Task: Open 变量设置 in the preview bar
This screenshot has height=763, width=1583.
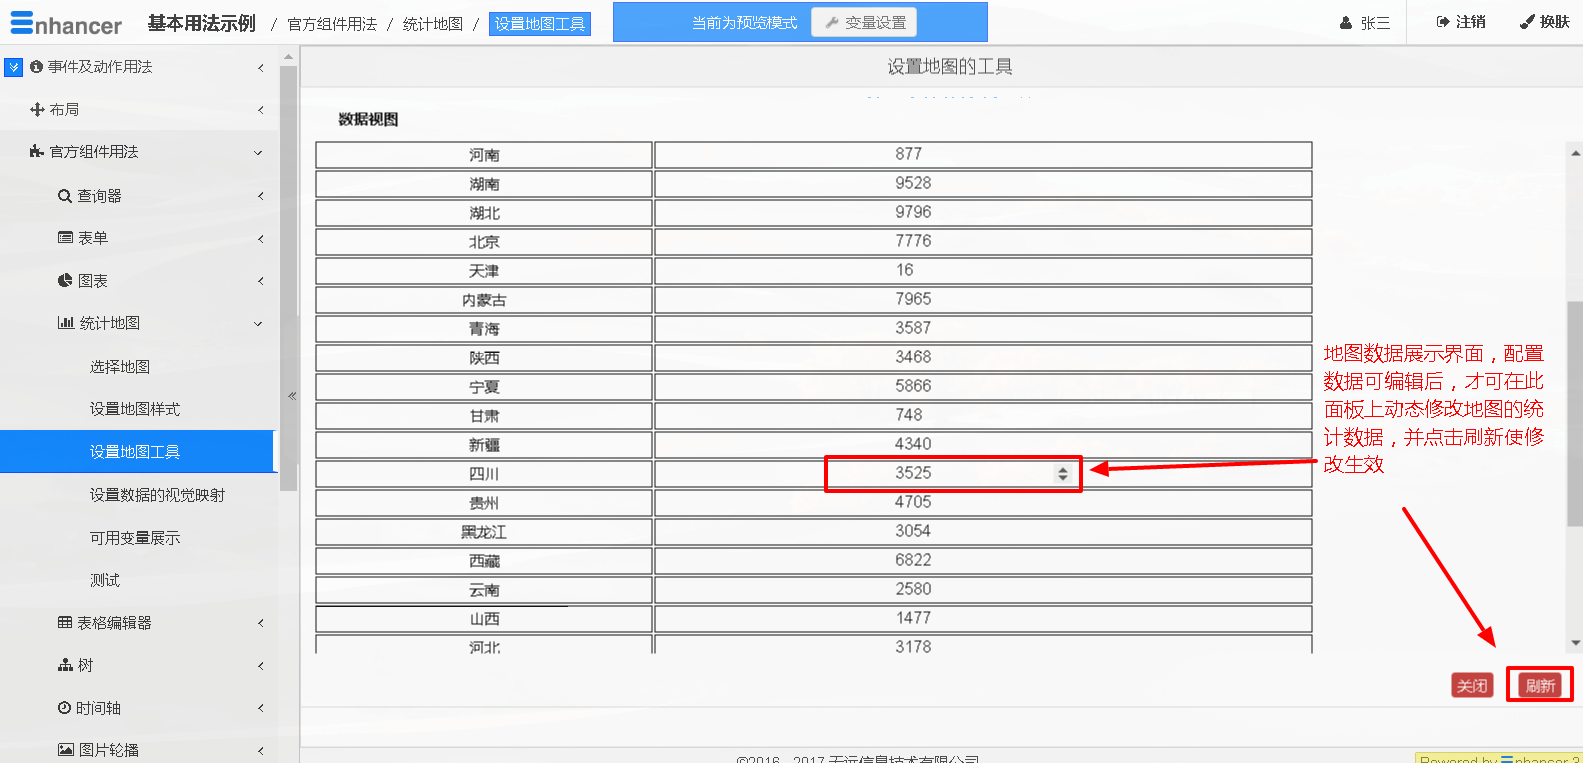Action: coord(864,22)
